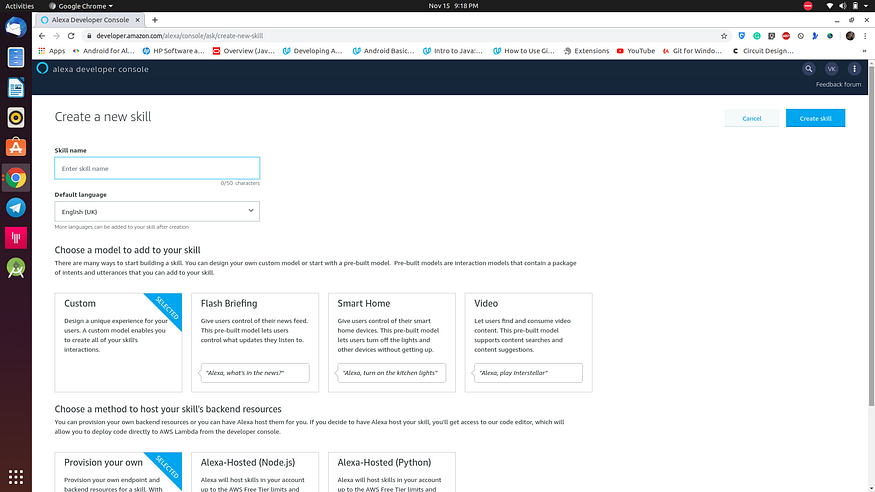This screenshot has height=492, width=875.
Task: Open search in Alexa console header
Action: [808, 69]
